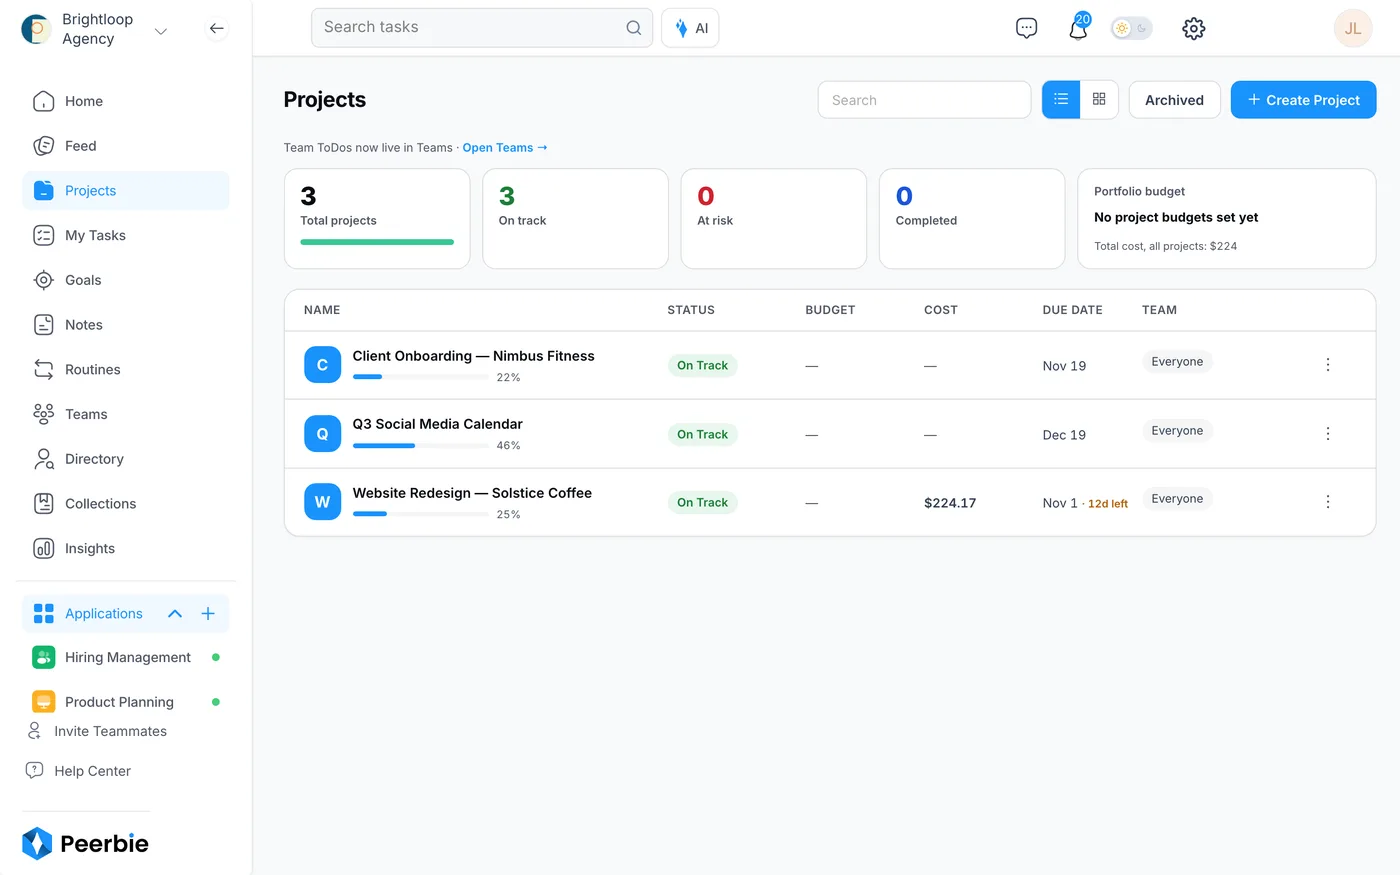Click the Directory person-search icon

[43, 459]
